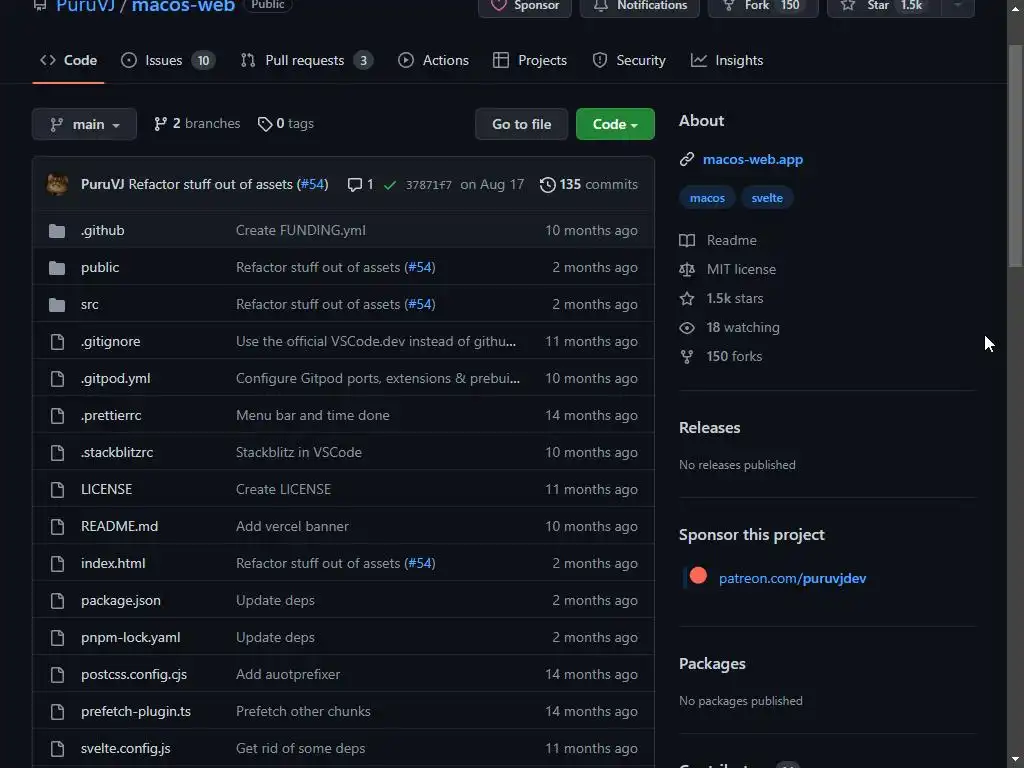Open the Insights tab
Screen dimensions: 1024x768
coord(727,60)
